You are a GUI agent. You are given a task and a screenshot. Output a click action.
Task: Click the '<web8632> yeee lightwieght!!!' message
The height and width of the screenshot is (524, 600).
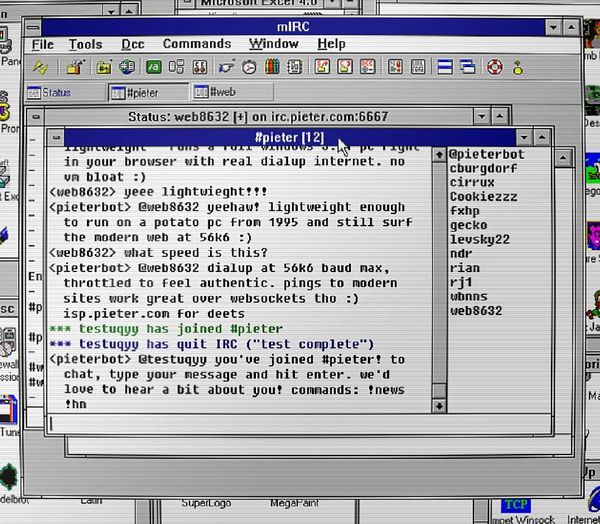(x=158, y=191)
